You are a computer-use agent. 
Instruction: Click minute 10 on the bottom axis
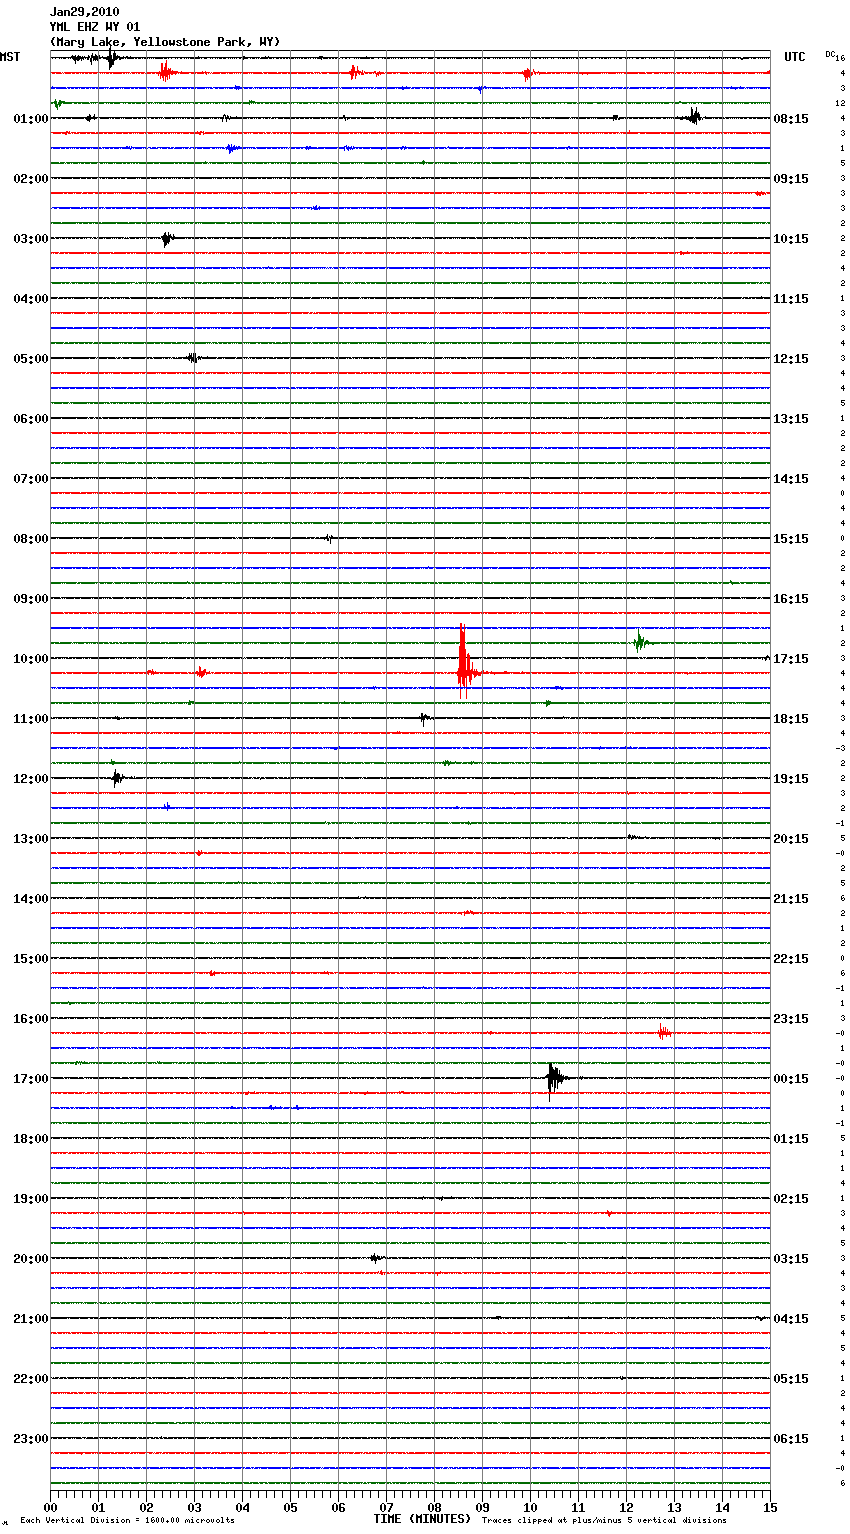530,1507
